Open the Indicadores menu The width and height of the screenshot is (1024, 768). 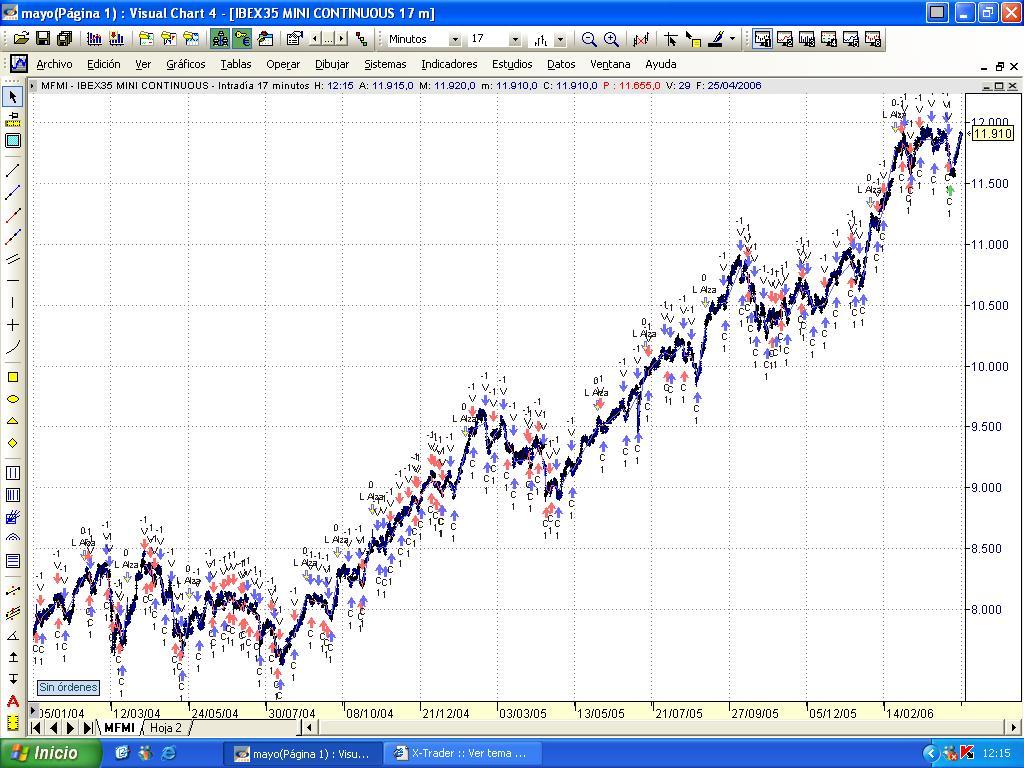[448, 64]
